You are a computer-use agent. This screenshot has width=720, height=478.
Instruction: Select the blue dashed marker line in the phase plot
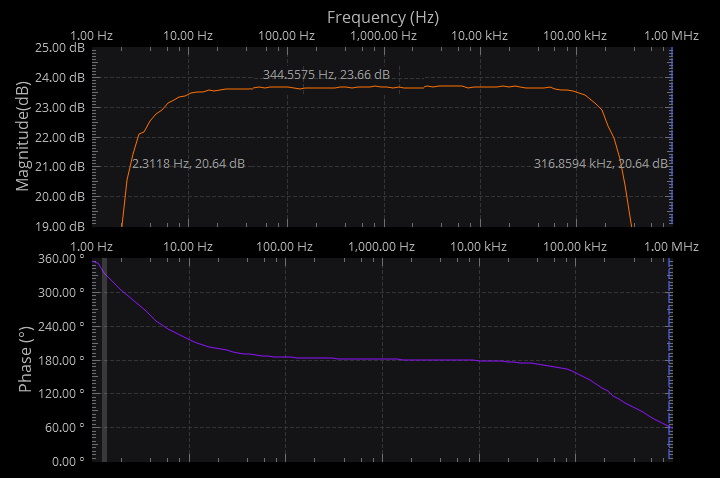coord(670,360)
